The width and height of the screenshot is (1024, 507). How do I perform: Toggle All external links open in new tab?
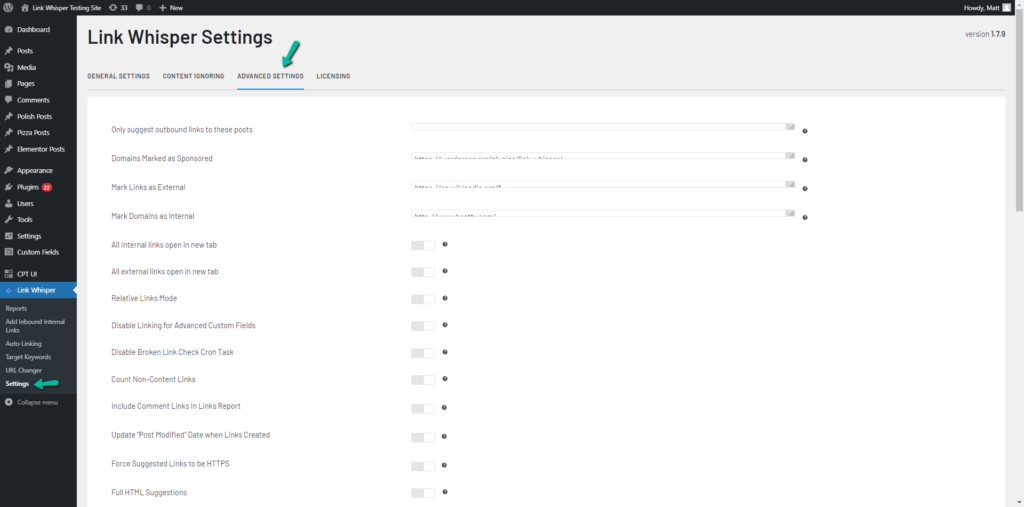click(x=423, y=272)
